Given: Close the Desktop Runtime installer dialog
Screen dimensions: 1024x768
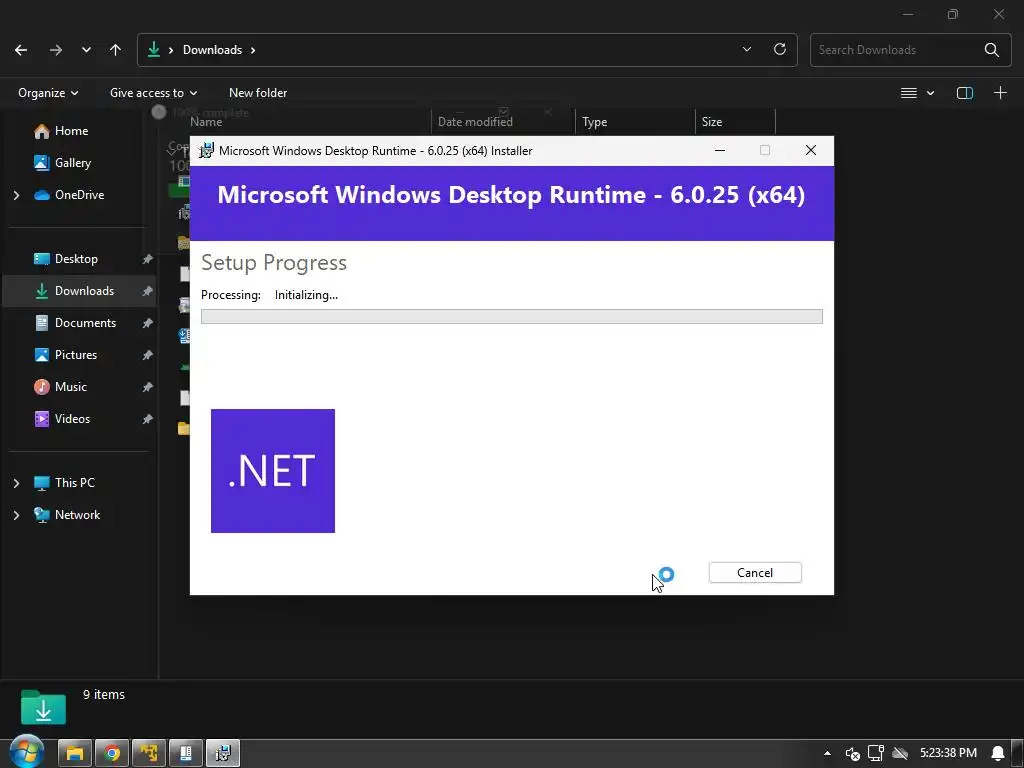Looking at the screenshot, I should click(810, 150).
